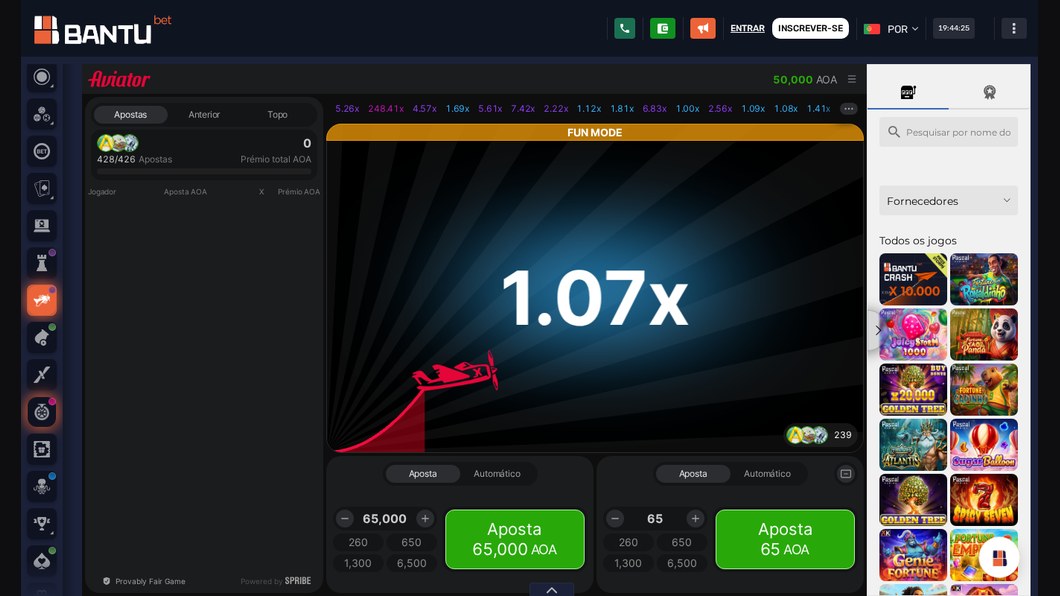Open the spade sidebar icon
Viewport: 1060px width, 596px height.
click(x=42, y=560)
